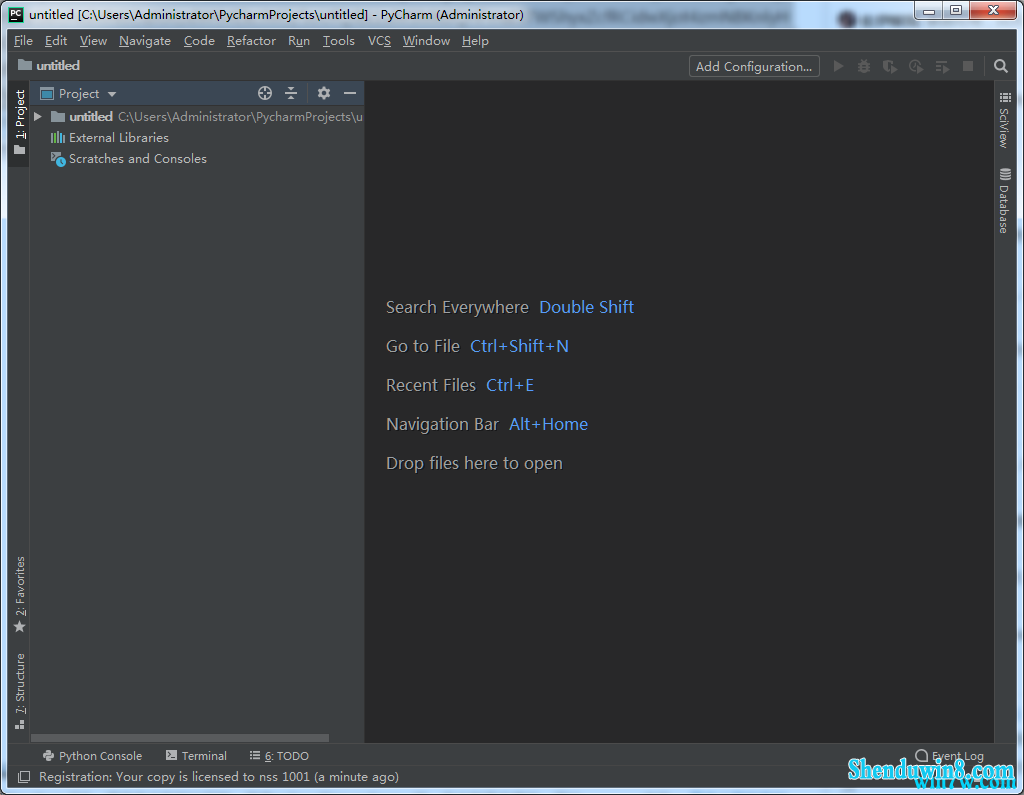Open the Python Console tool window
Screen dimensions: 1024x795
pyautogui.click(x=92, y=756)
